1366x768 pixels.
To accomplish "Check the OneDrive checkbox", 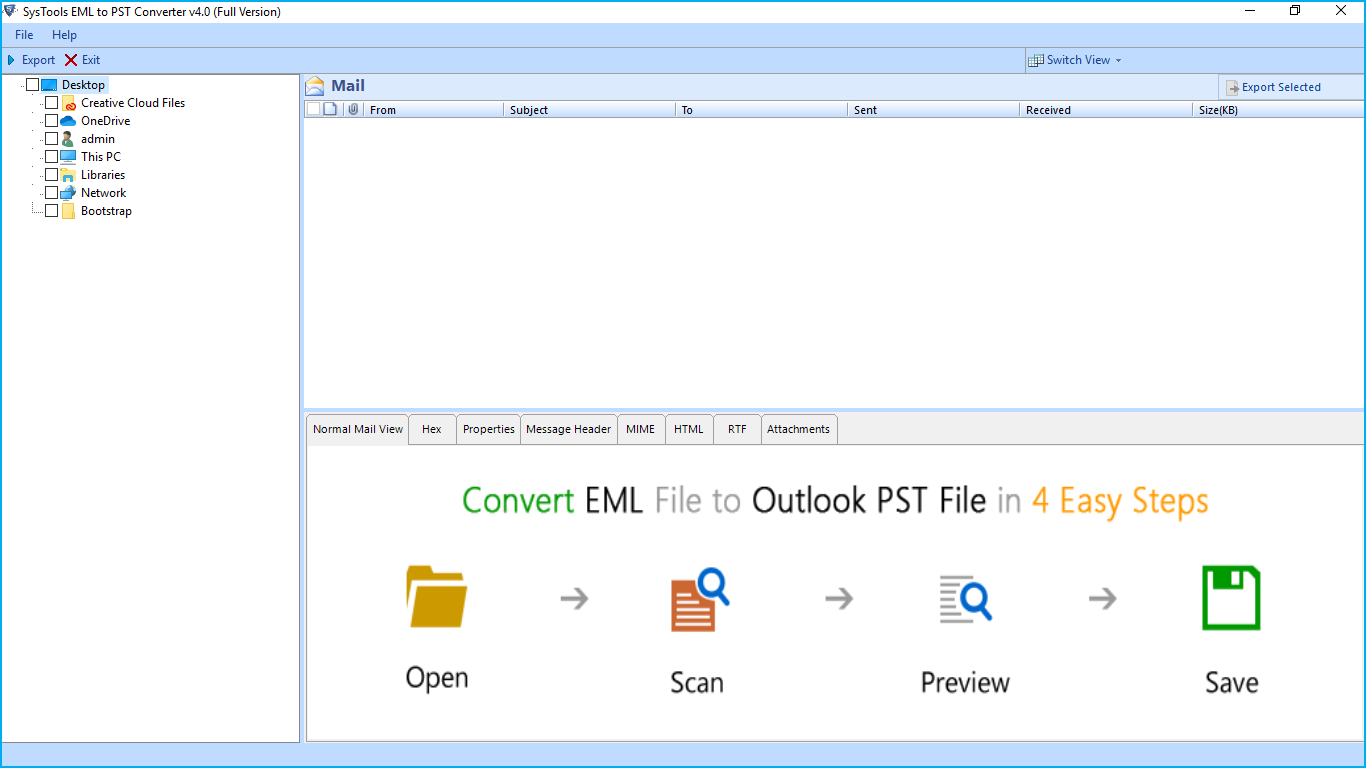I will pos(52,121).
